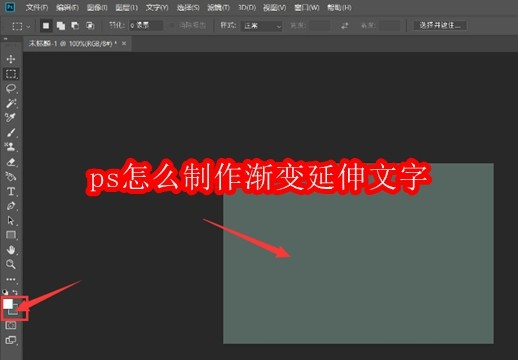518x360 pixels.
Task: Click the feather value input field
Action: tap(146, 26)
